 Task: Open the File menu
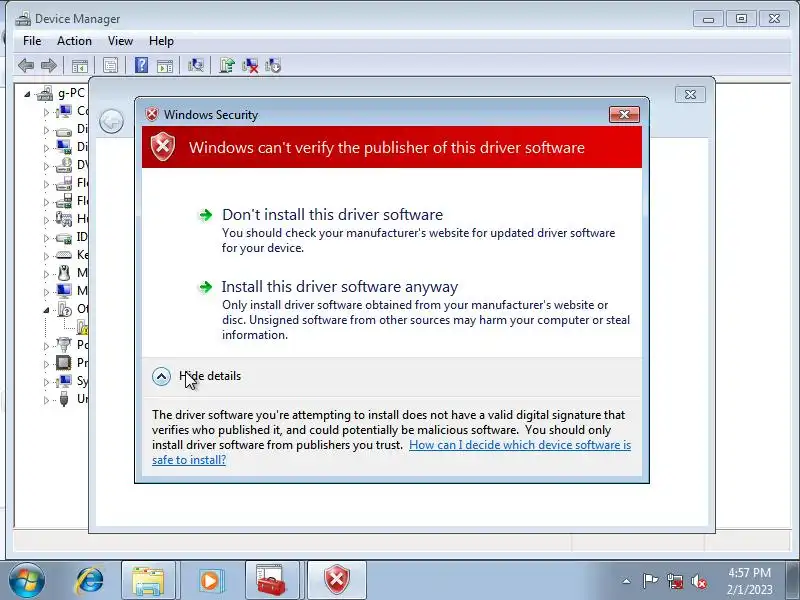[32, 41]
